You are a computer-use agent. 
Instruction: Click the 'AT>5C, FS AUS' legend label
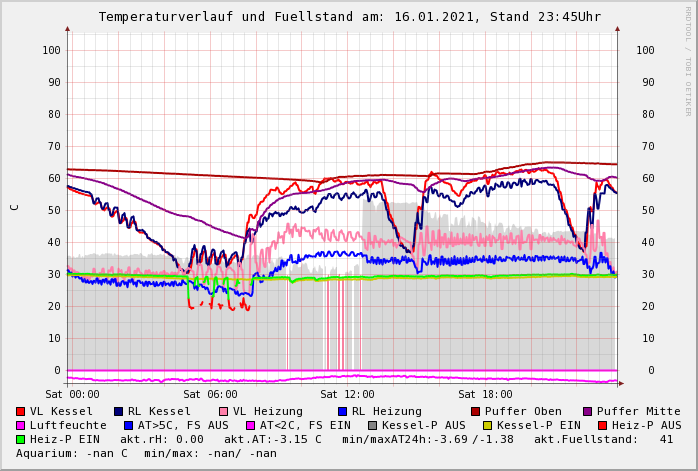[183, 425]
